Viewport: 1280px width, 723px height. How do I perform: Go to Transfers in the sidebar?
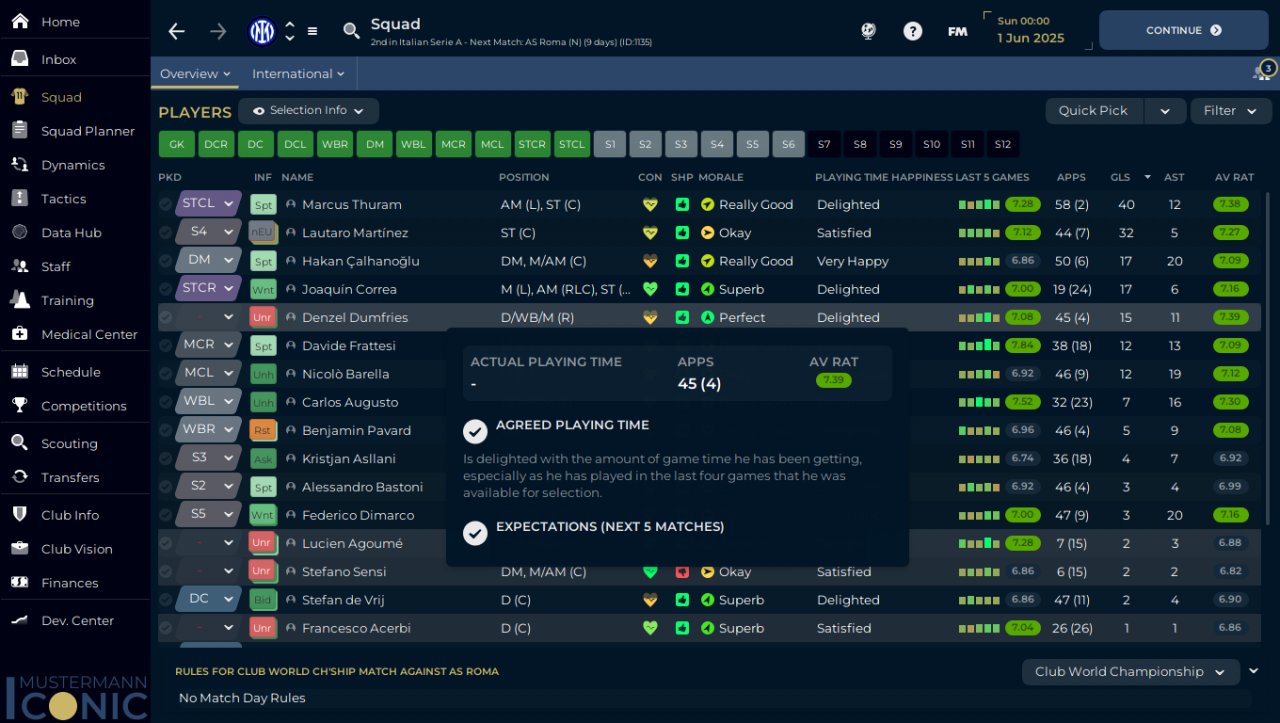click(x=70, y=478)
